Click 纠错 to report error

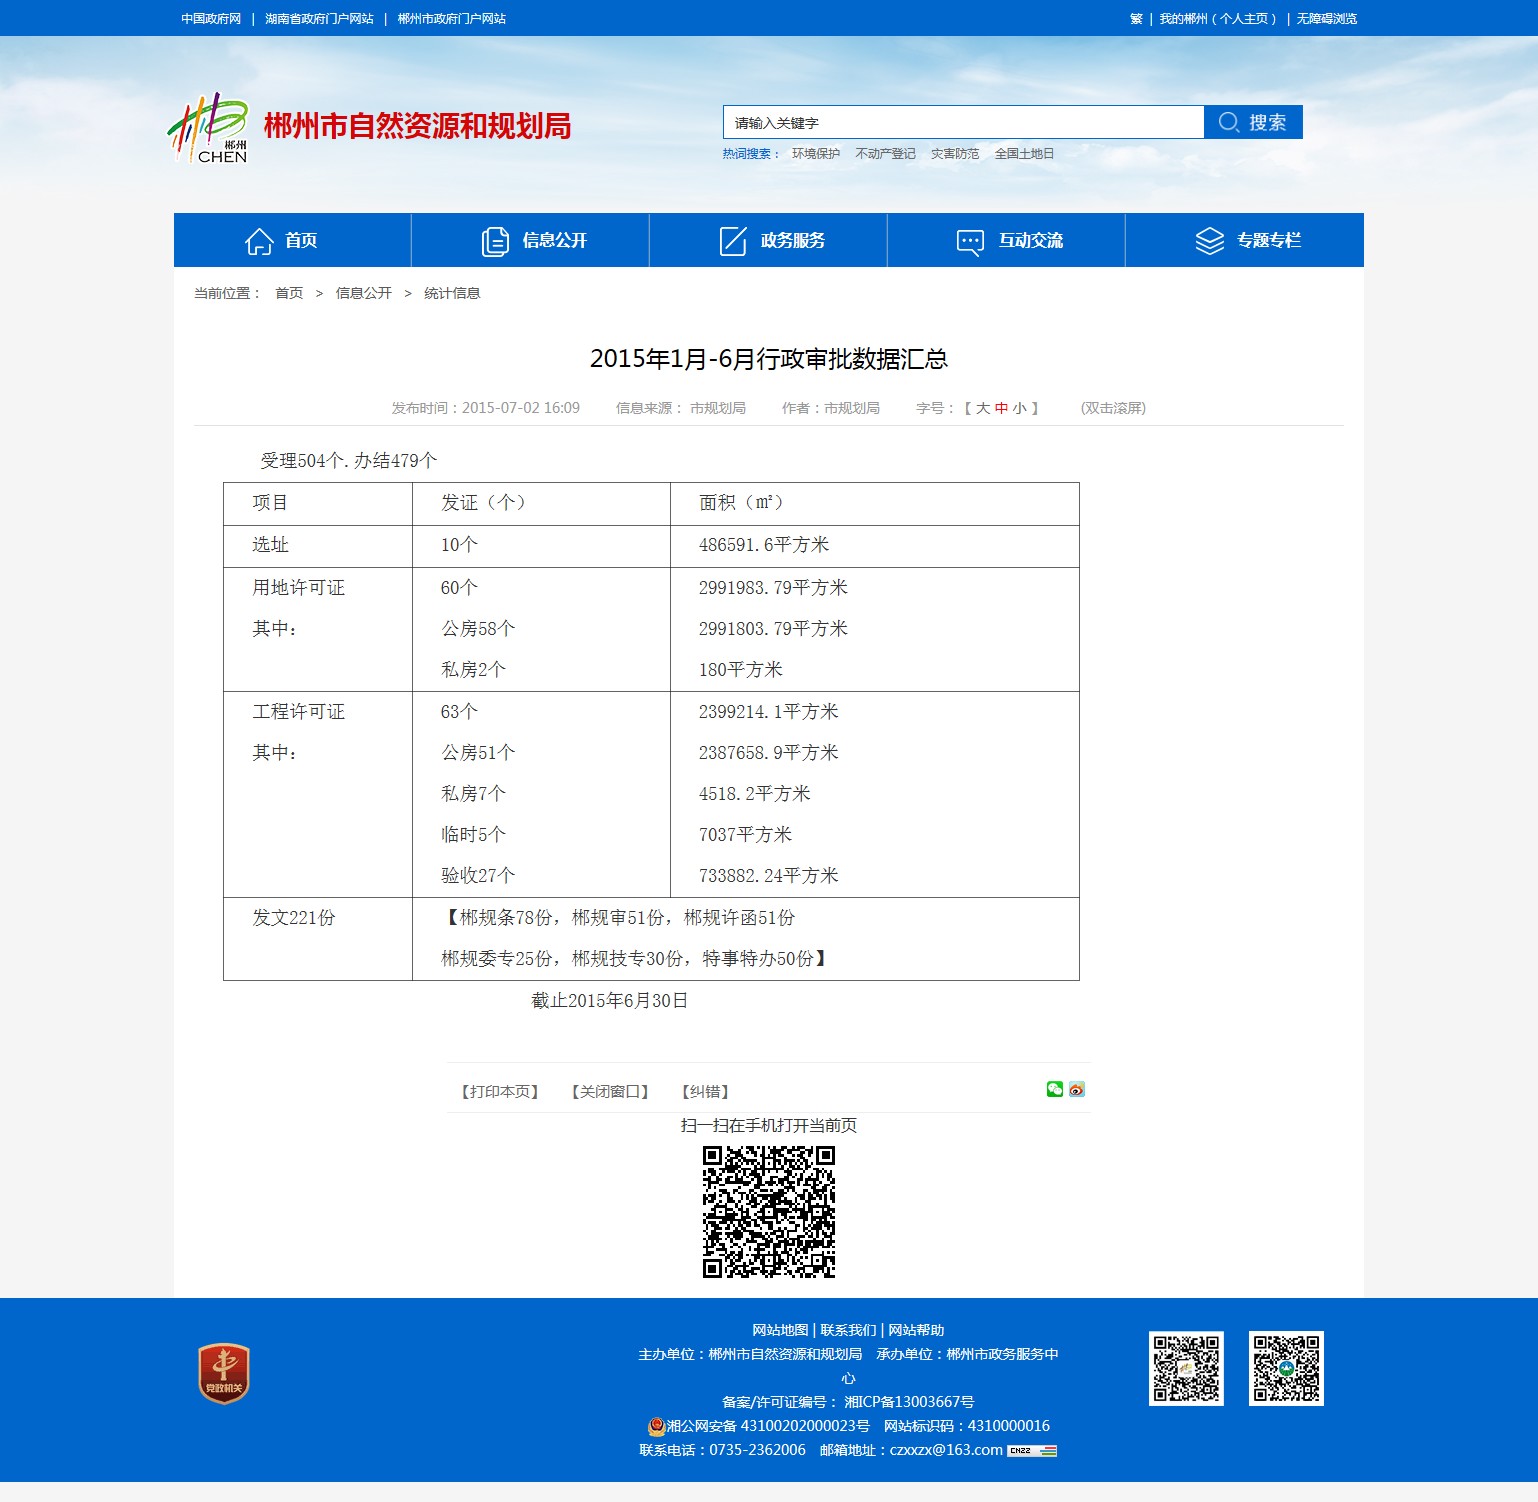click(x=705, y=1092)
